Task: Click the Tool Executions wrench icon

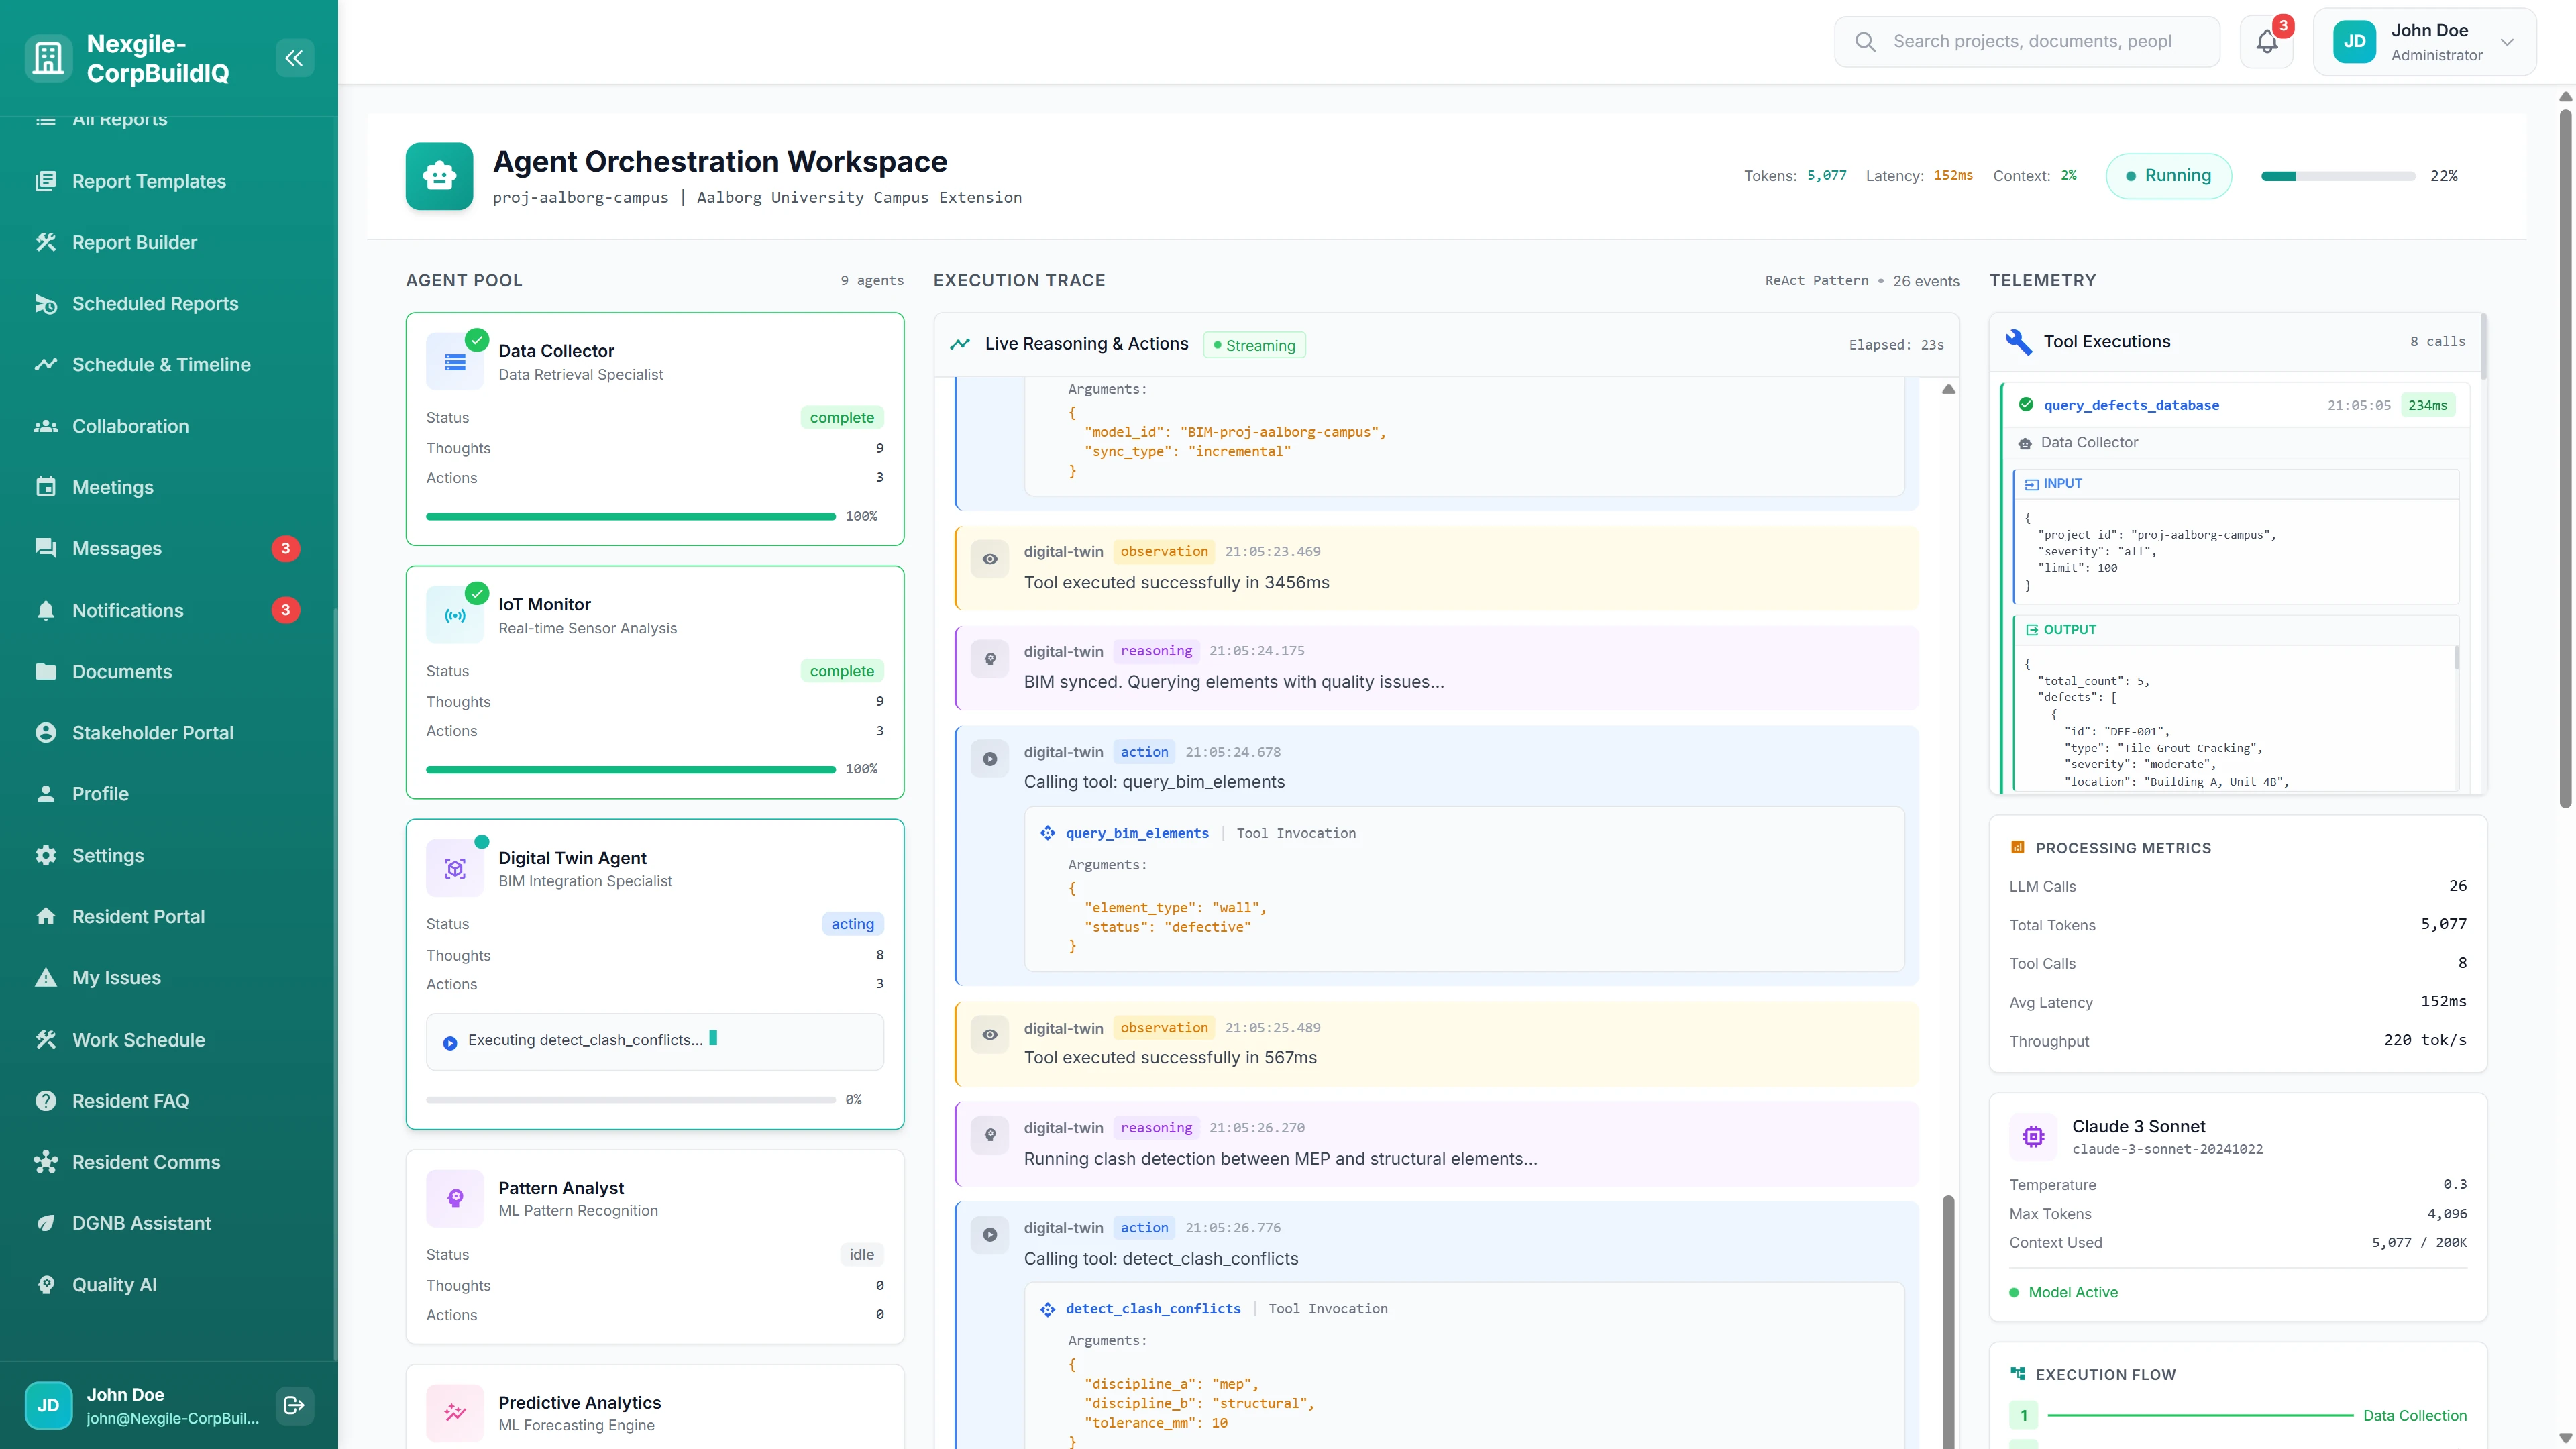Action: coord(2018,341)
